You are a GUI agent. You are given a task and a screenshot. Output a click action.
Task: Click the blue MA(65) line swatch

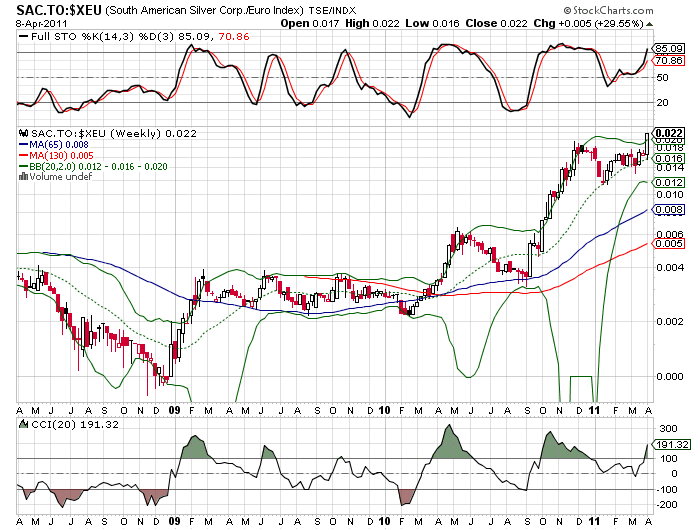24,145
